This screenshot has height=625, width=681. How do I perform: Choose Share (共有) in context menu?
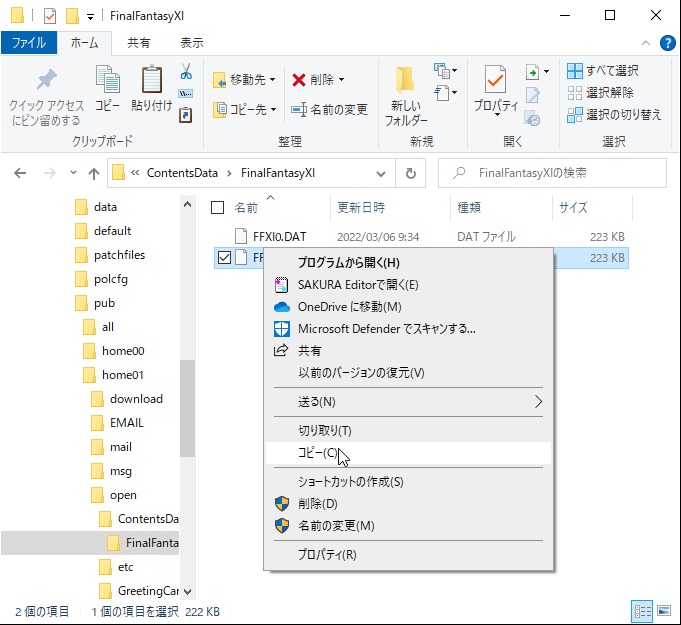[408, 351]
